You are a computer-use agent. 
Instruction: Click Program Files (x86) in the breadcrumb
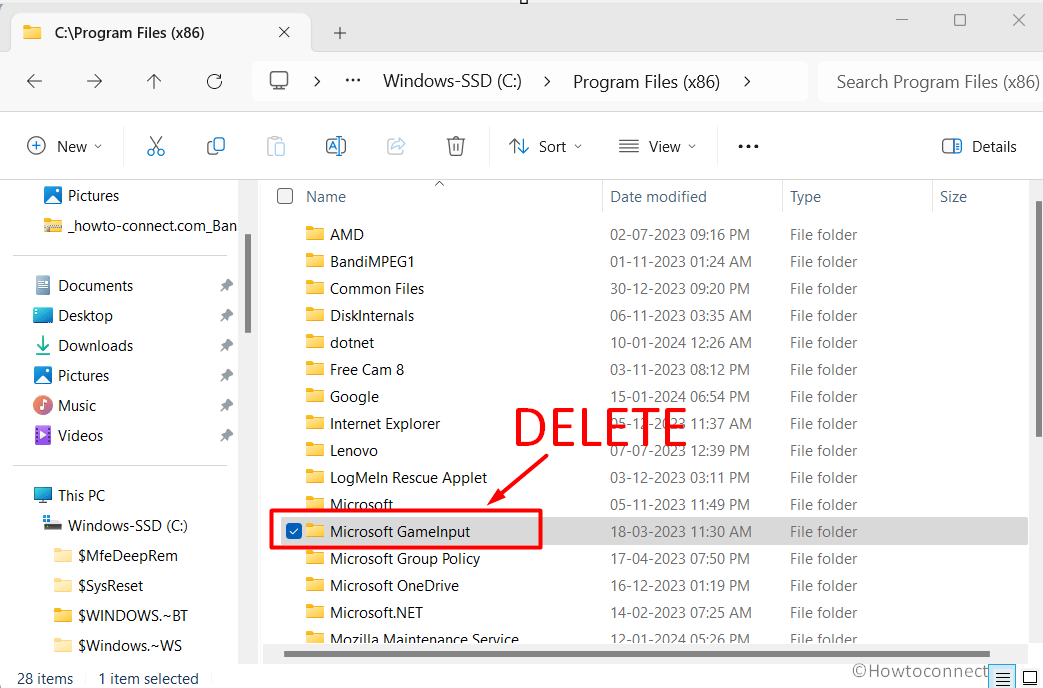pyautogui.click(x=647, y=82)
